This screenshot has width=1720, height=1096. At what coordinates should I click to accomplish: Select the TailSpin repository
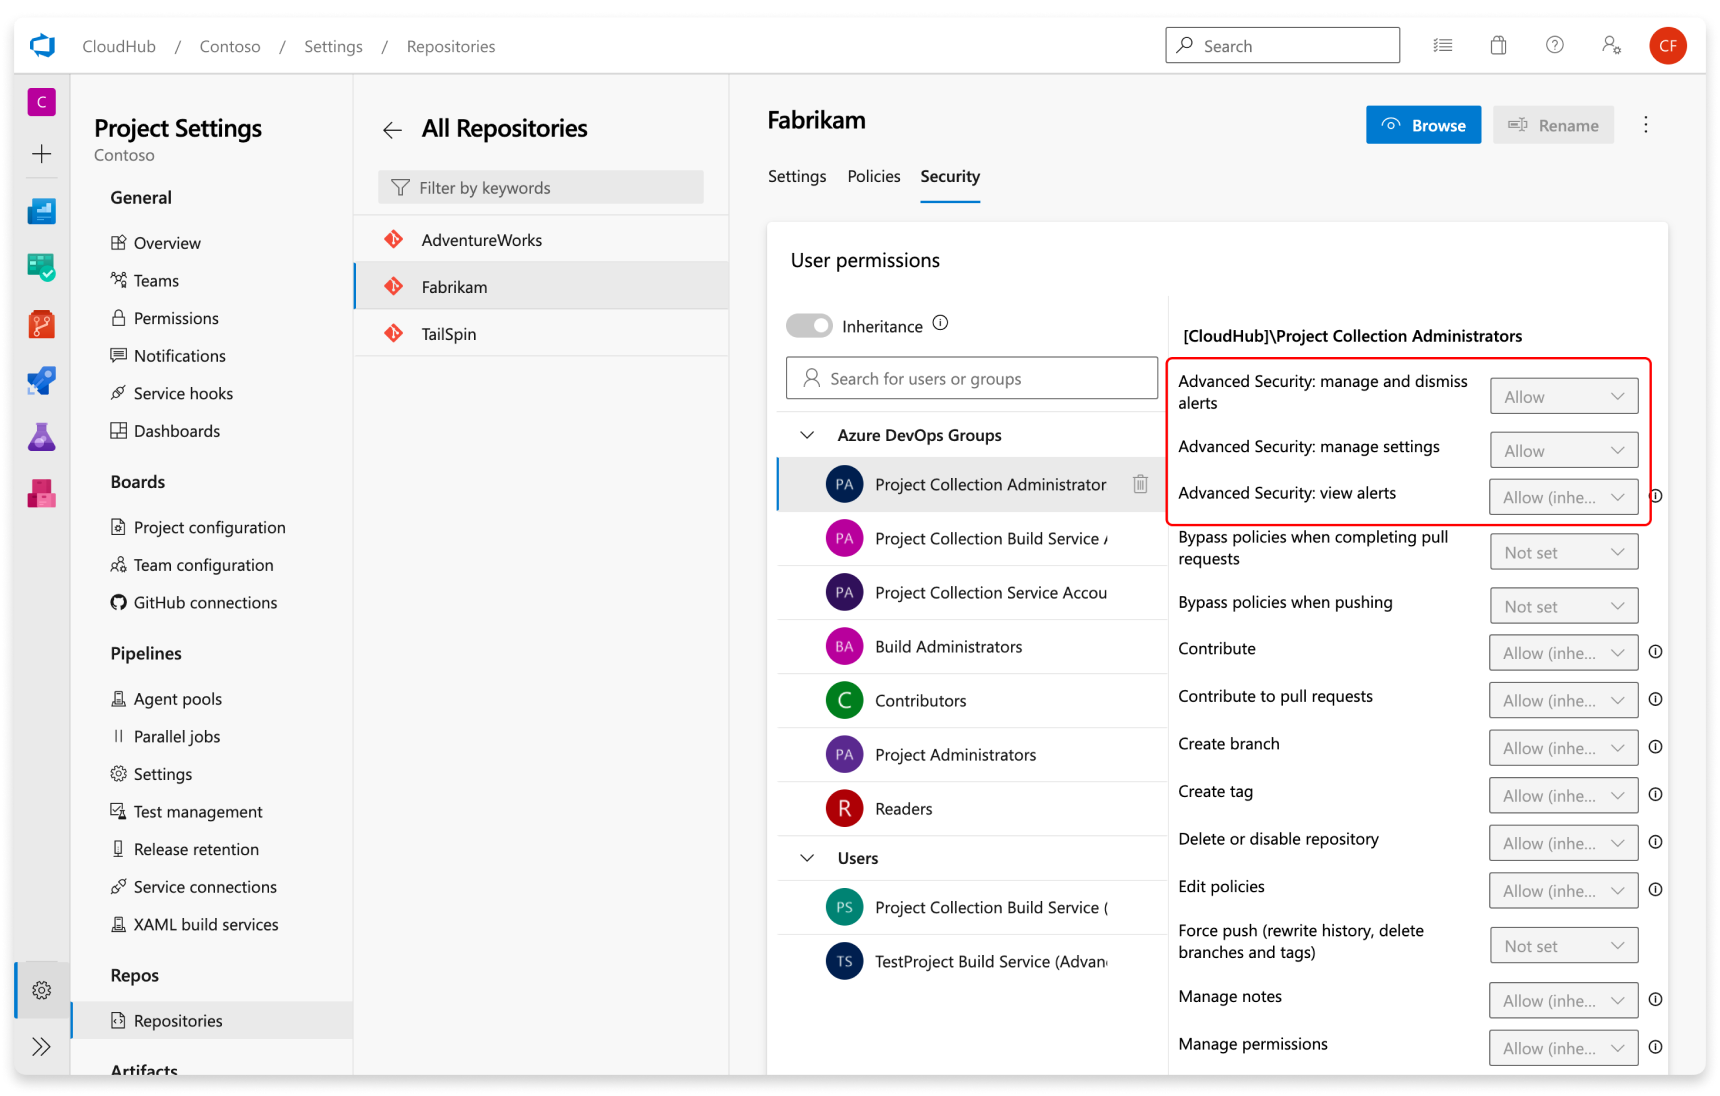pyautogui.click(x=449, y=333)
